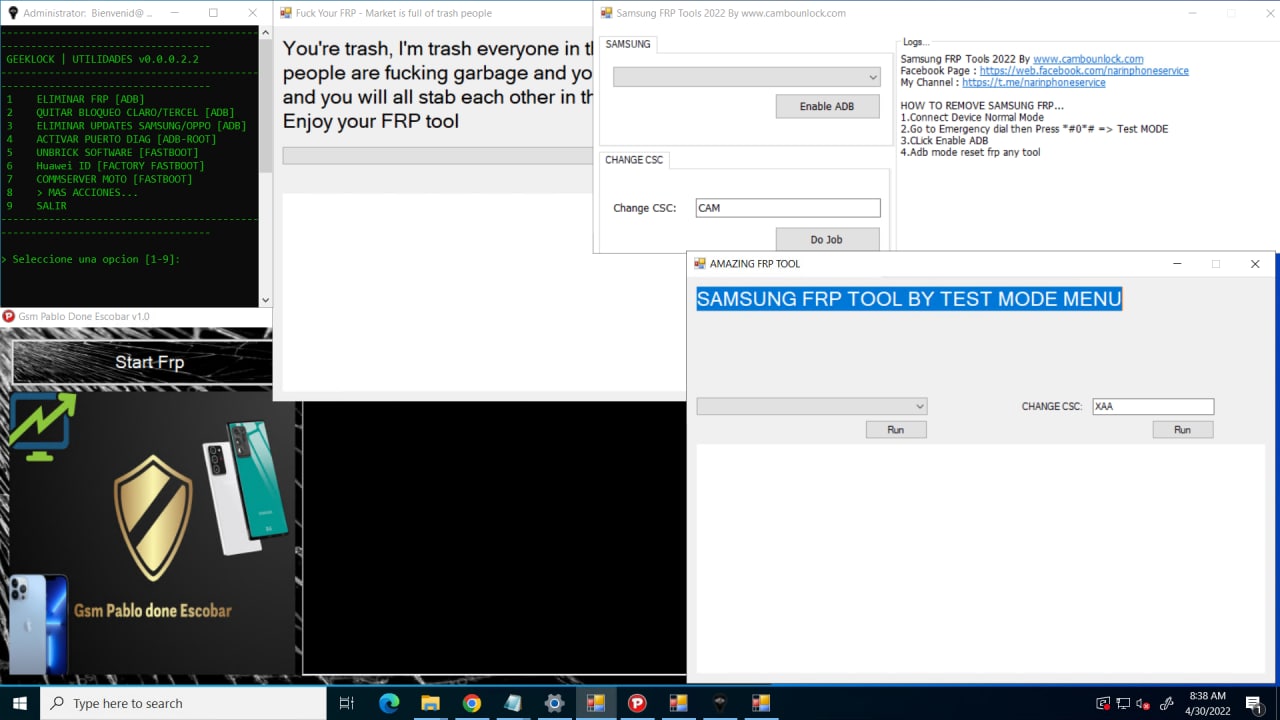Viewport: 1280px width, 720px height.
Task: Open Settings gear in the taskbar
Action: (x=554, y=703)
